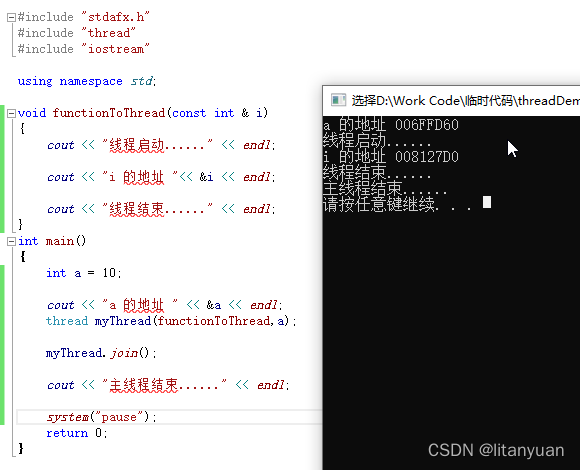This screenshot has width=580, height=470.
Task: Click console output line '主线程结束......'
Action: pos(385,189)
